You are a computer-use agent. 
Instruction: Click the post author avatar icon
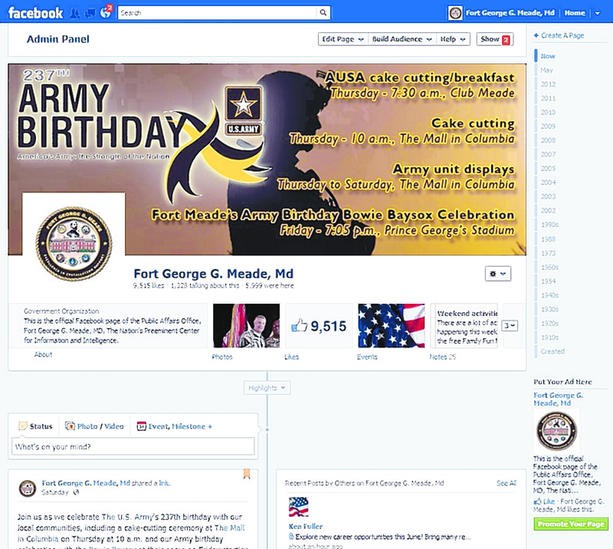27,488
